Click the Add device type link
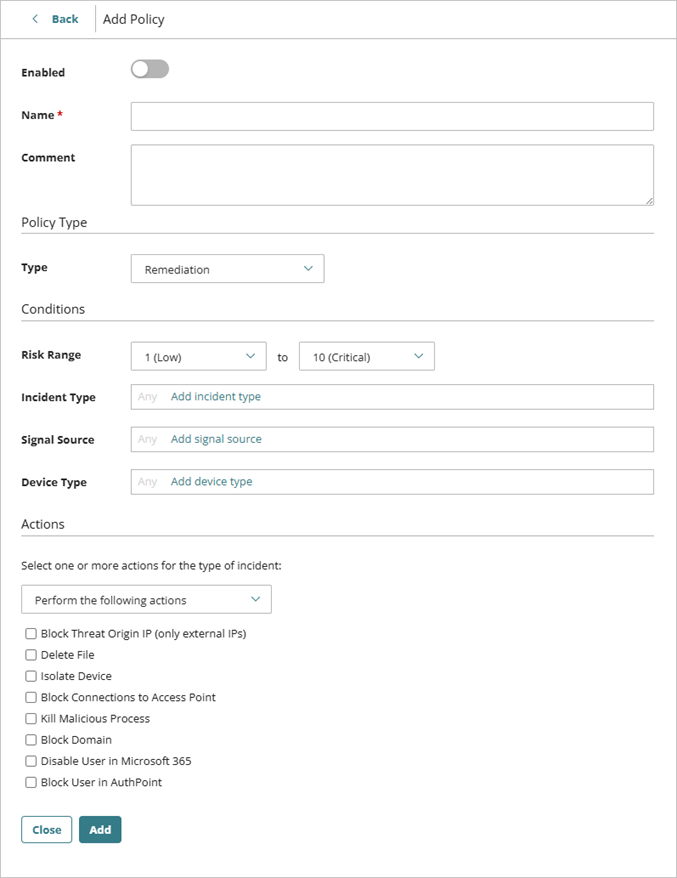 click(x=211, y=481)
